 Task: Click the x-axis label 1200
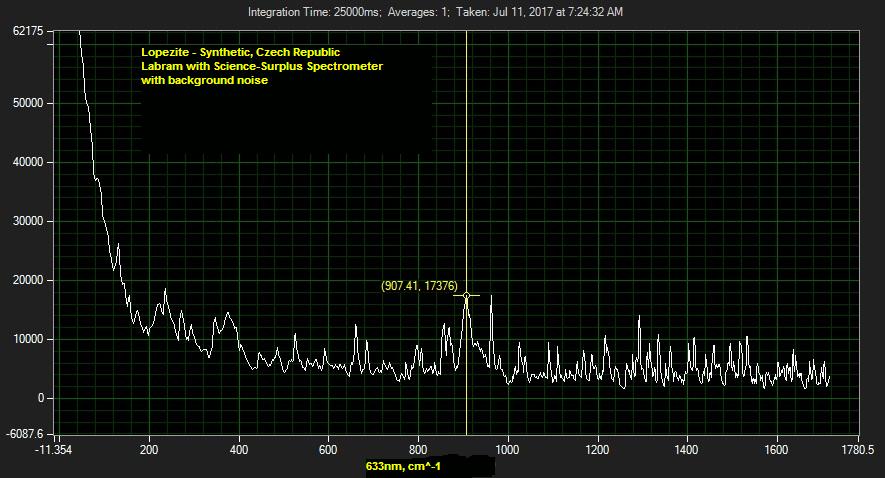[x=597, y=450]
